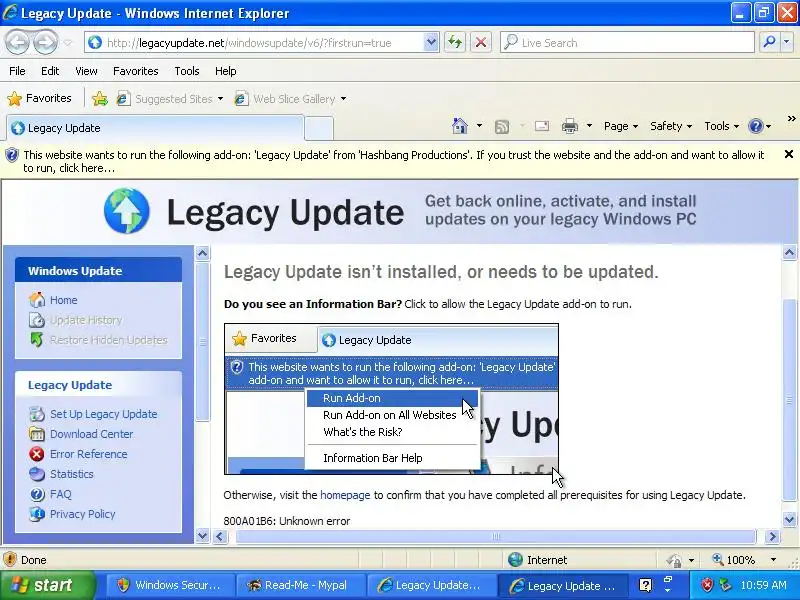Click the Print icon

570,126
